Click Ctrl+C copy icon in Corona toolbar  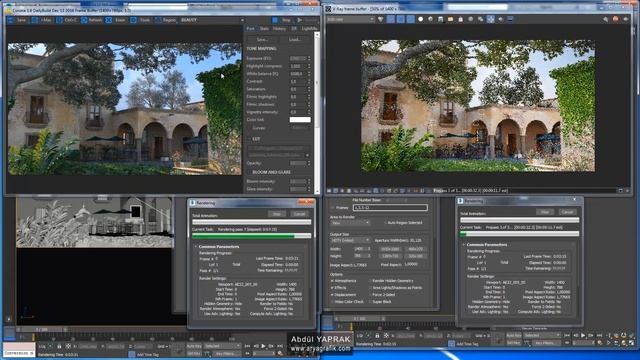point(59,20)
